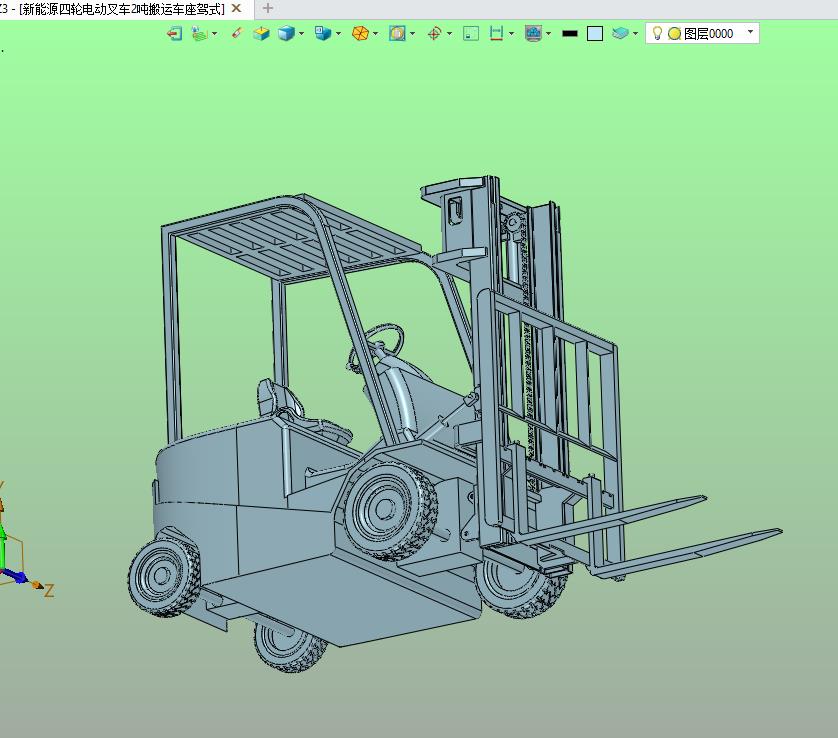
Task: Close the 新能源四轮电动叉车 document tab
Action: tap(236, 9)
